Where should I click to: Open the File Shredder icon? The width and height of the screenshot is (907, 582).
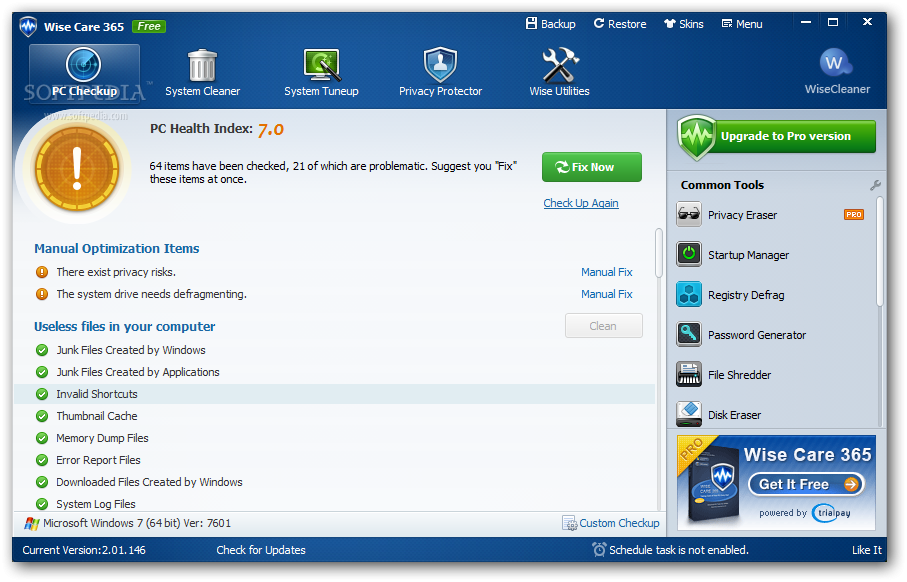click(x=689, y=374)
